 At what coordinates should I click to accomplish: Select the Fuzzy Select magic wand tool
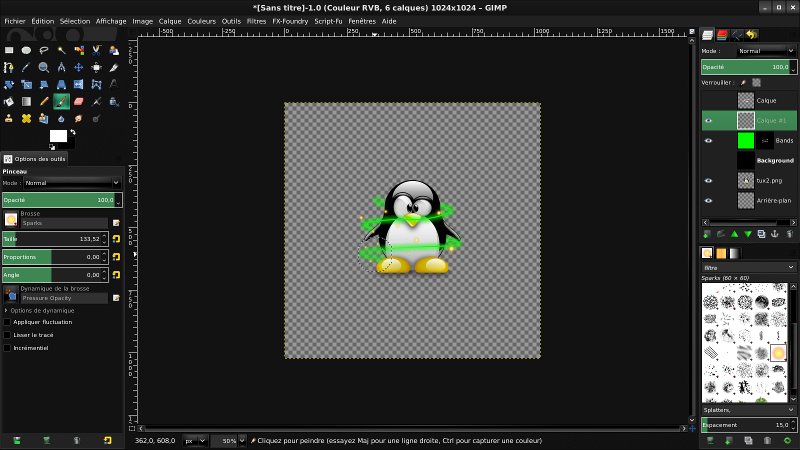pos(61,50)
